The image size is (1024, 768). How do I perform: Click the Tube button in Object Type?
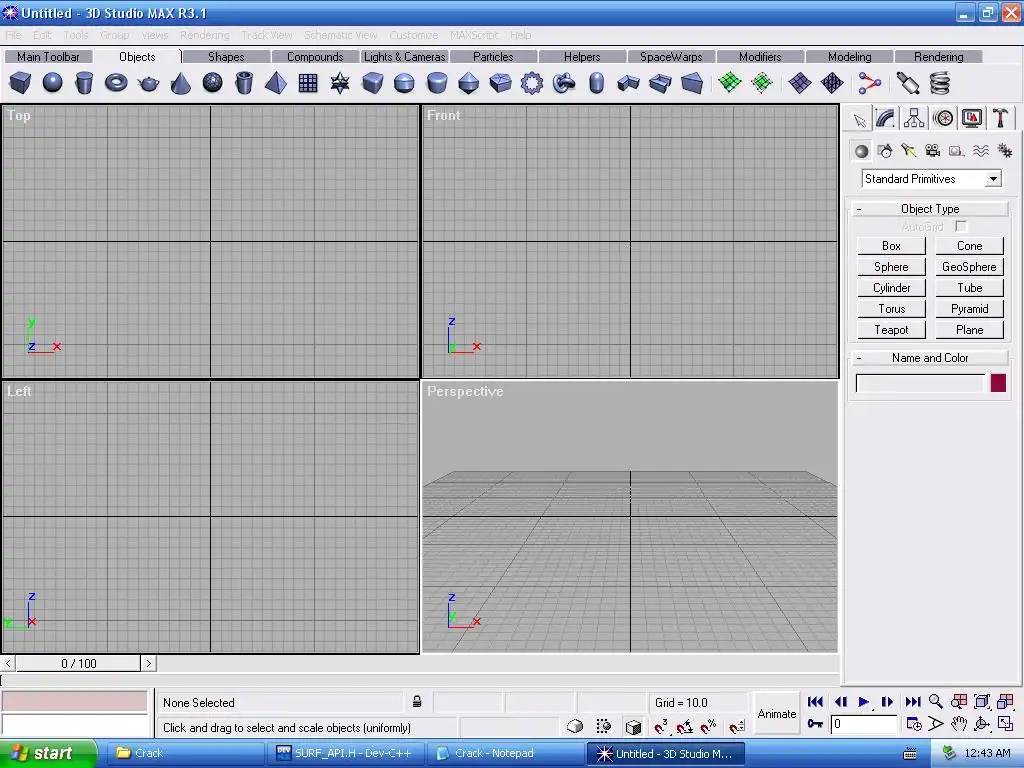point(969,288)
